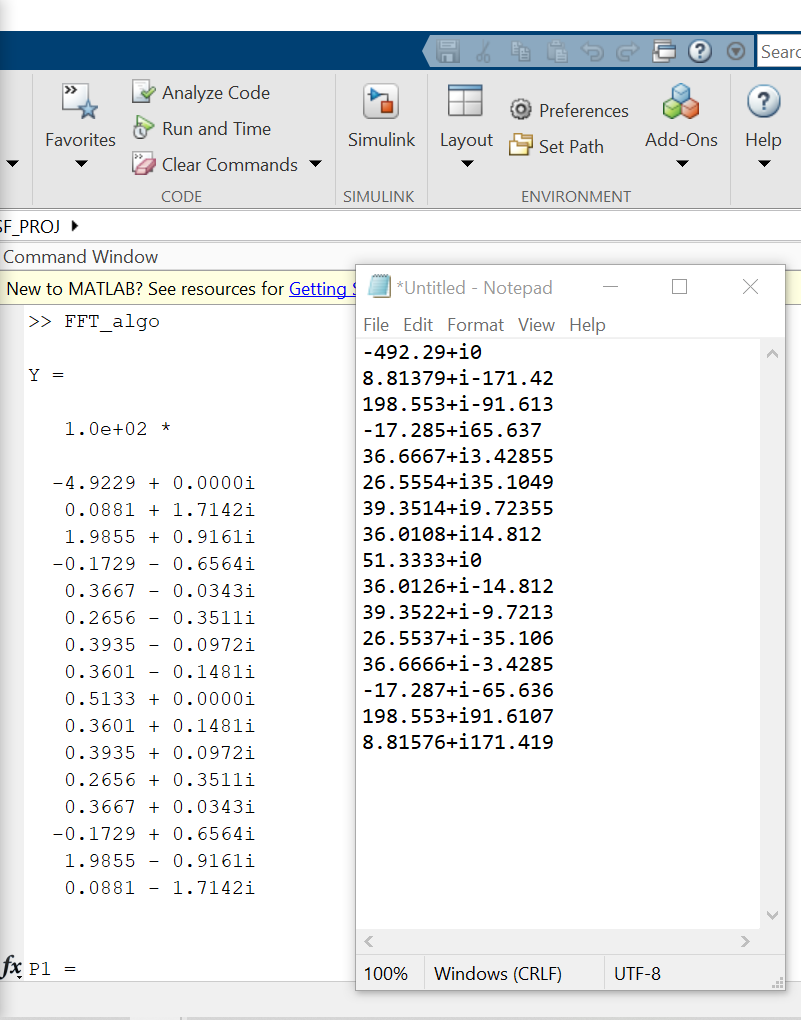Open MATLAB Preferences gear

pos(520,110)
